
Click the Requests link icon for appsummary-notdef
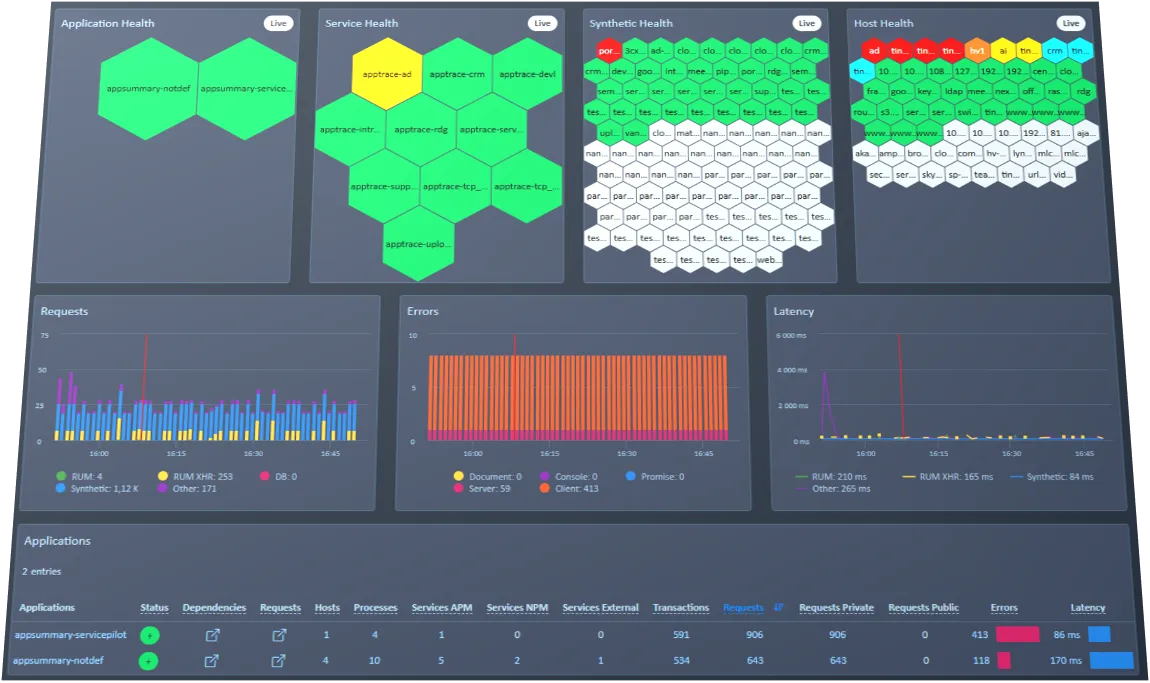(279, 660)
